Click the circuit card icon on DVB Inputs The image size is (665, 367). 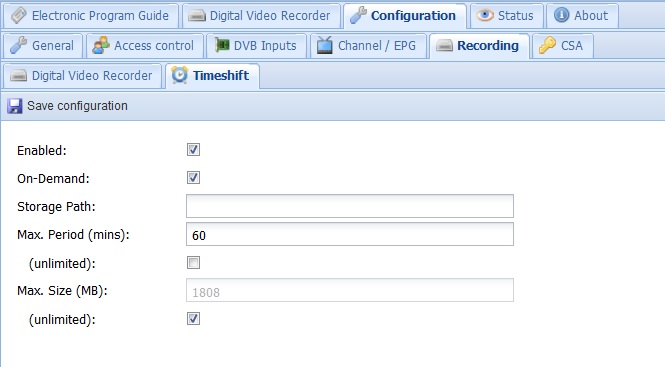point(222,45)
